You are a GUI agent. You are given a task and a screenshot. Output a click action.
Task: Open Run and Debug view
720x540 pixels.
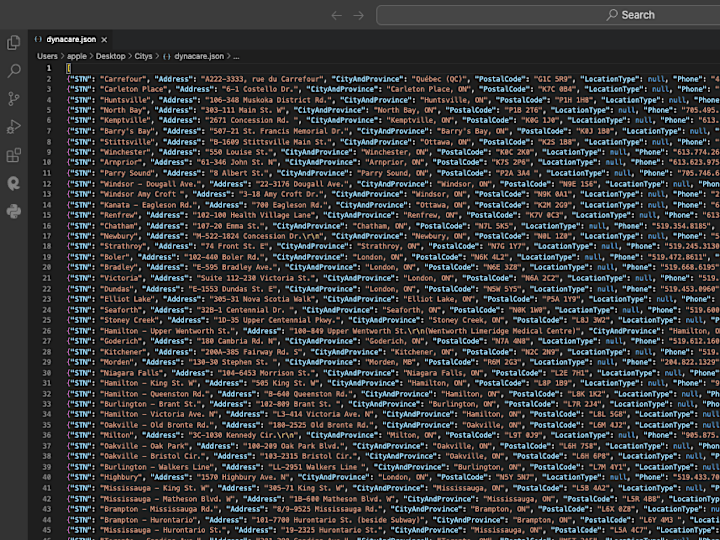(x=13, y=127)
